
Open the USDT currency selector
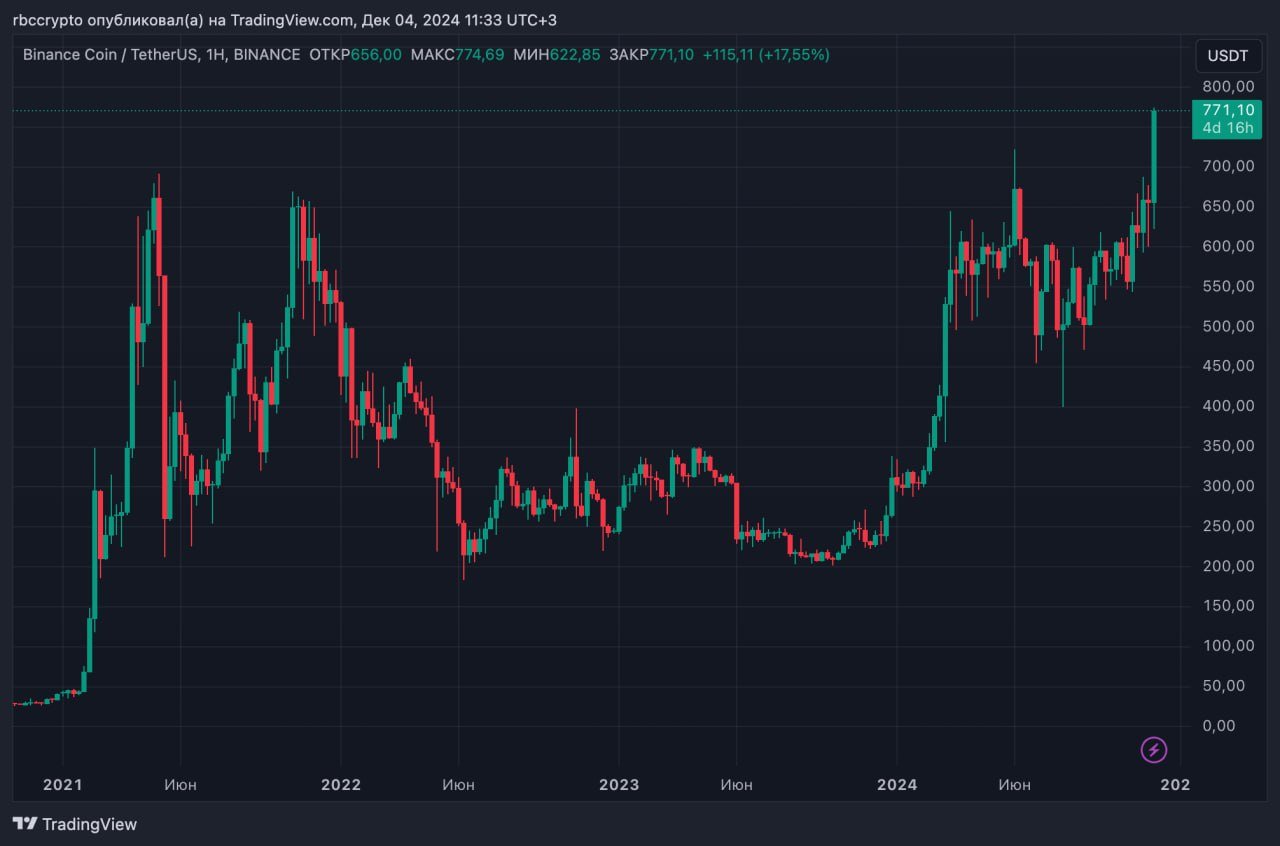(x=1228, y=56)
